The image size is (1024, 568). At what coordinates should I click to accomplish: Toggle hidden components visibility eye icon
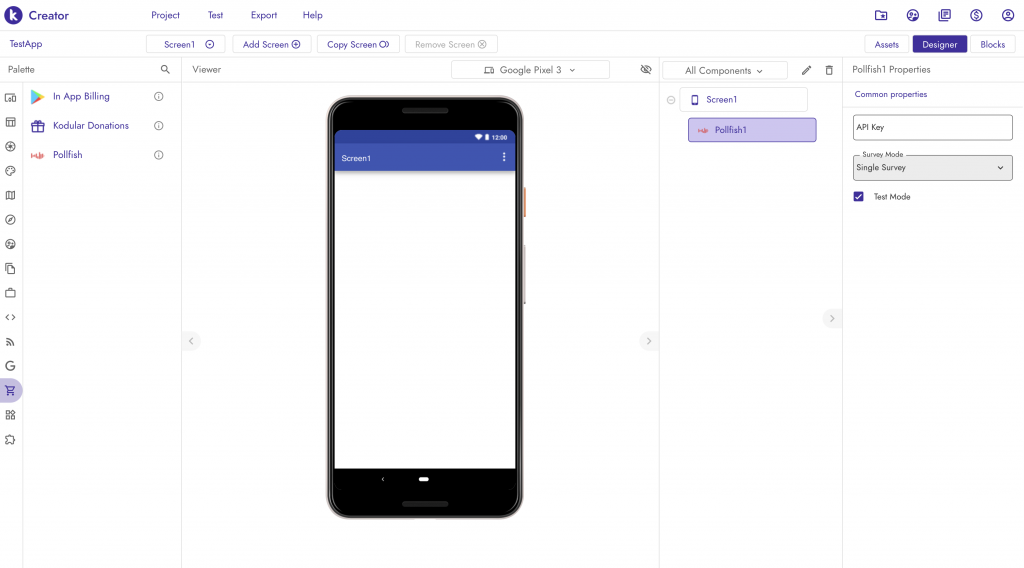click(646, 69)
